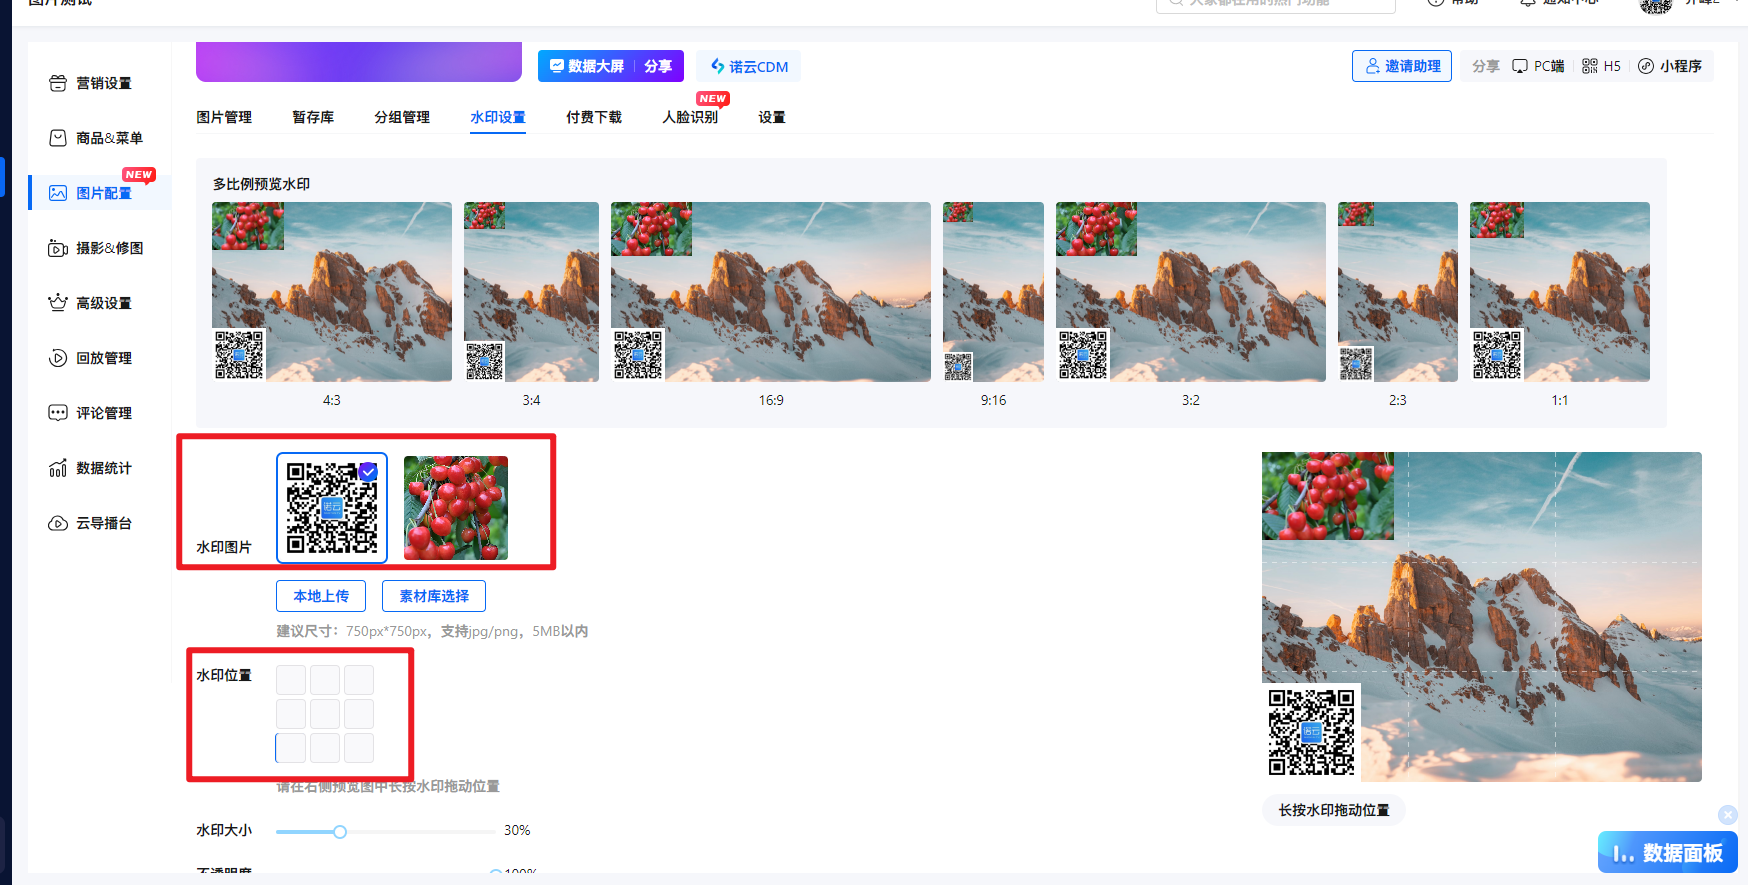Screen dimensions: 1748x885
Task: Click the 9:16 watermark preview thumbnail
Action: [993, 292]
